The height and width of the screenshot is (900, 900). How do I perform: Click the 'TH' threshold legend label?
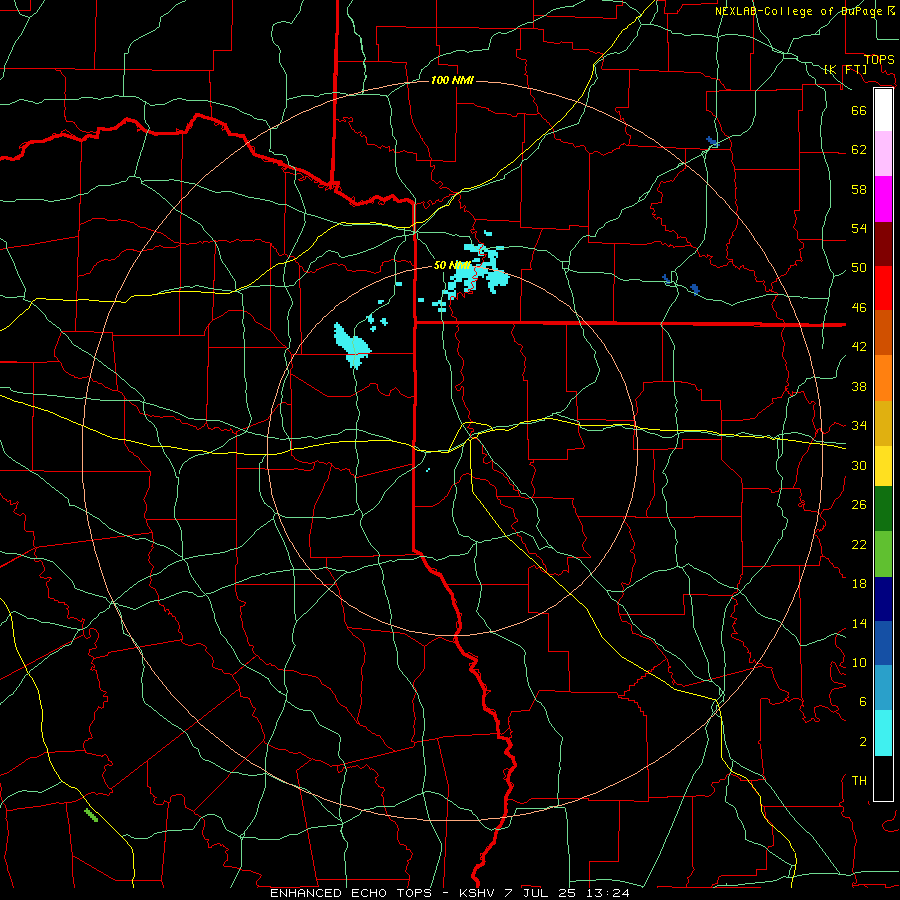click(859, 781)
